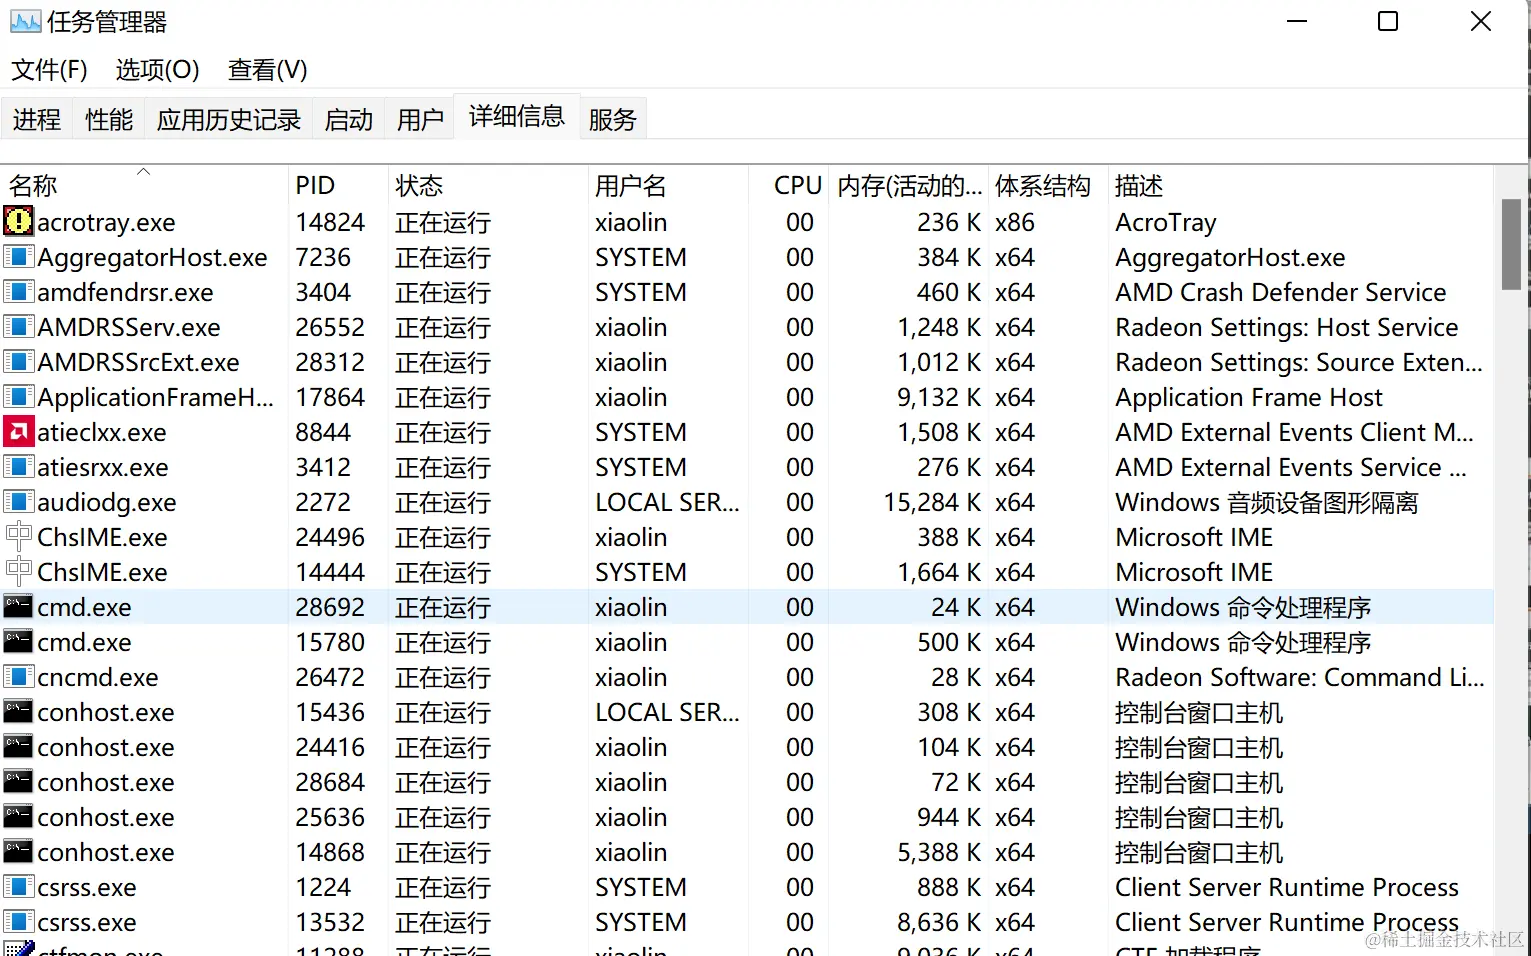The width and height of the screenshot is (1531, 956).
Task: Select PID cell 3404
Action: click(x=323, y=292)
